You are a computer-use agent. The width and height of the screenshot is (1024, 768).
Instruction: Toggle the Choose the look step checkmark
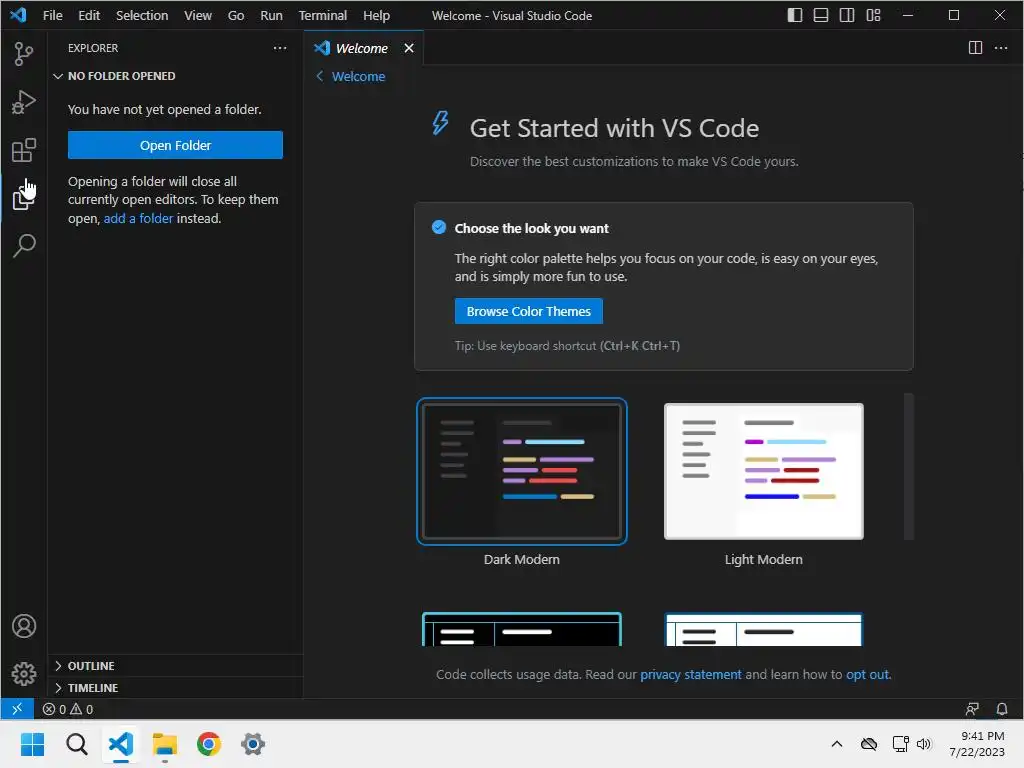click(x=439, y=227)
